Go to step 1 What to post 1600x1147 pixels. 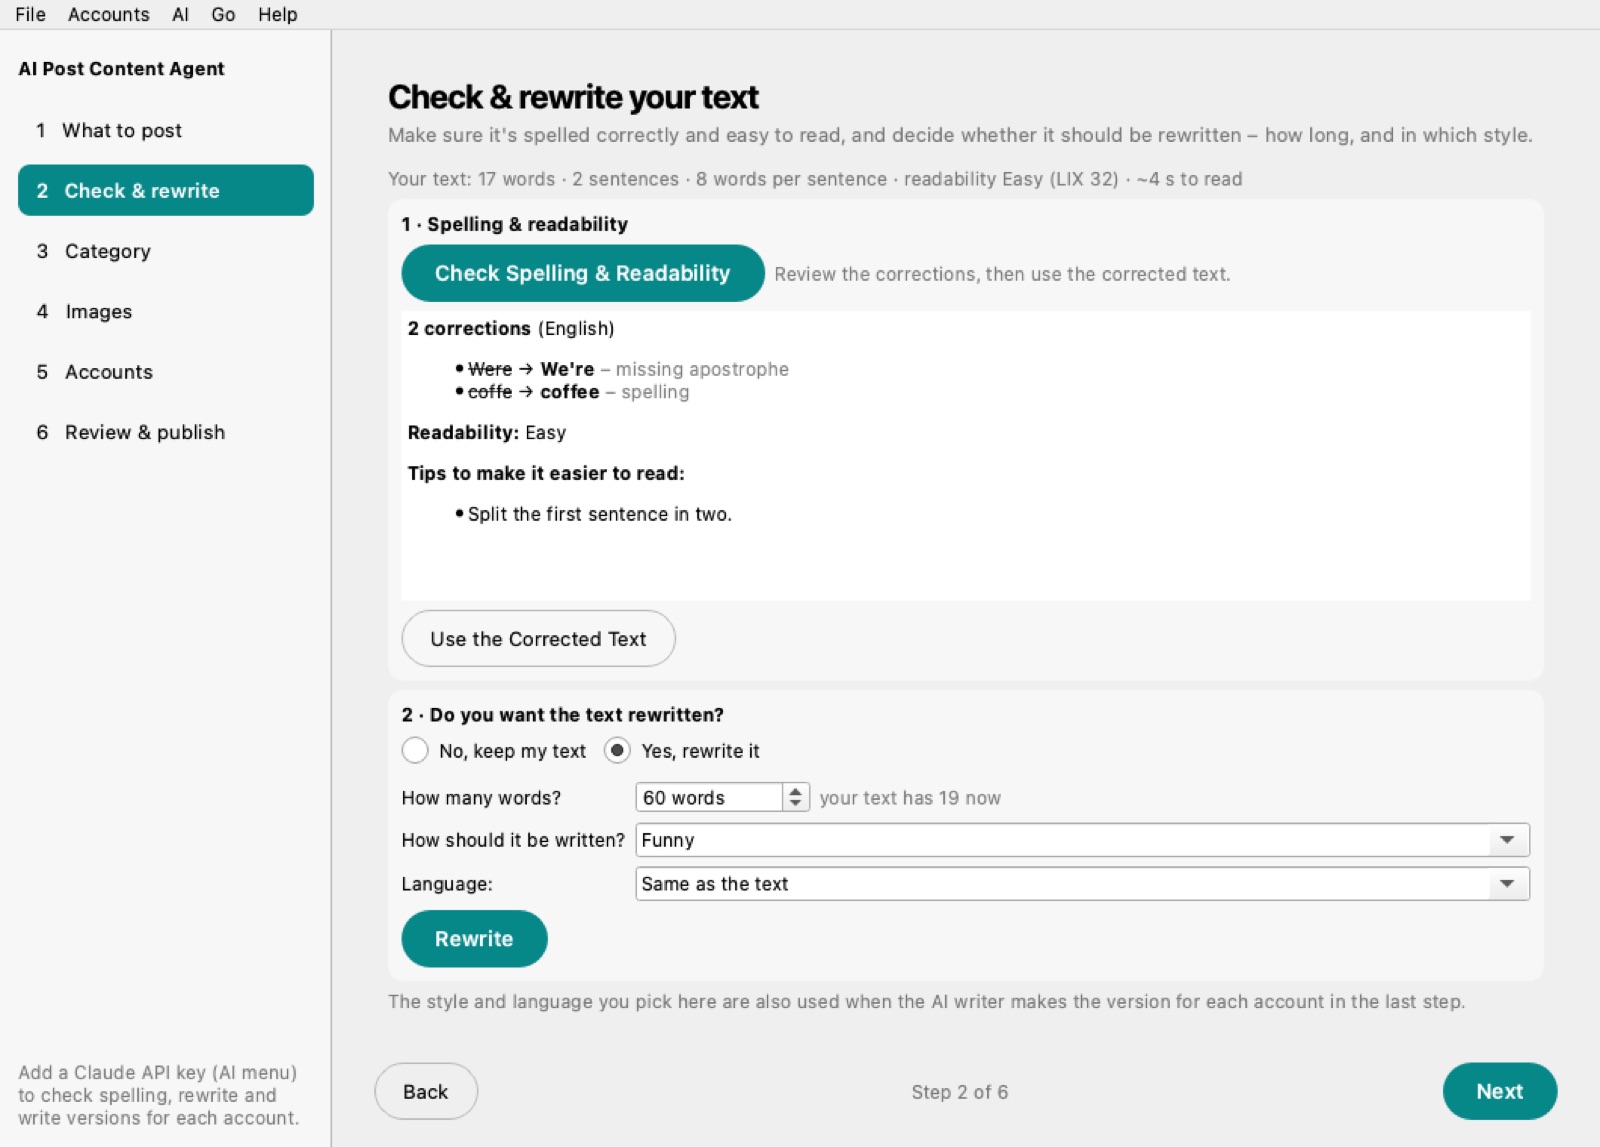[166, 130]
